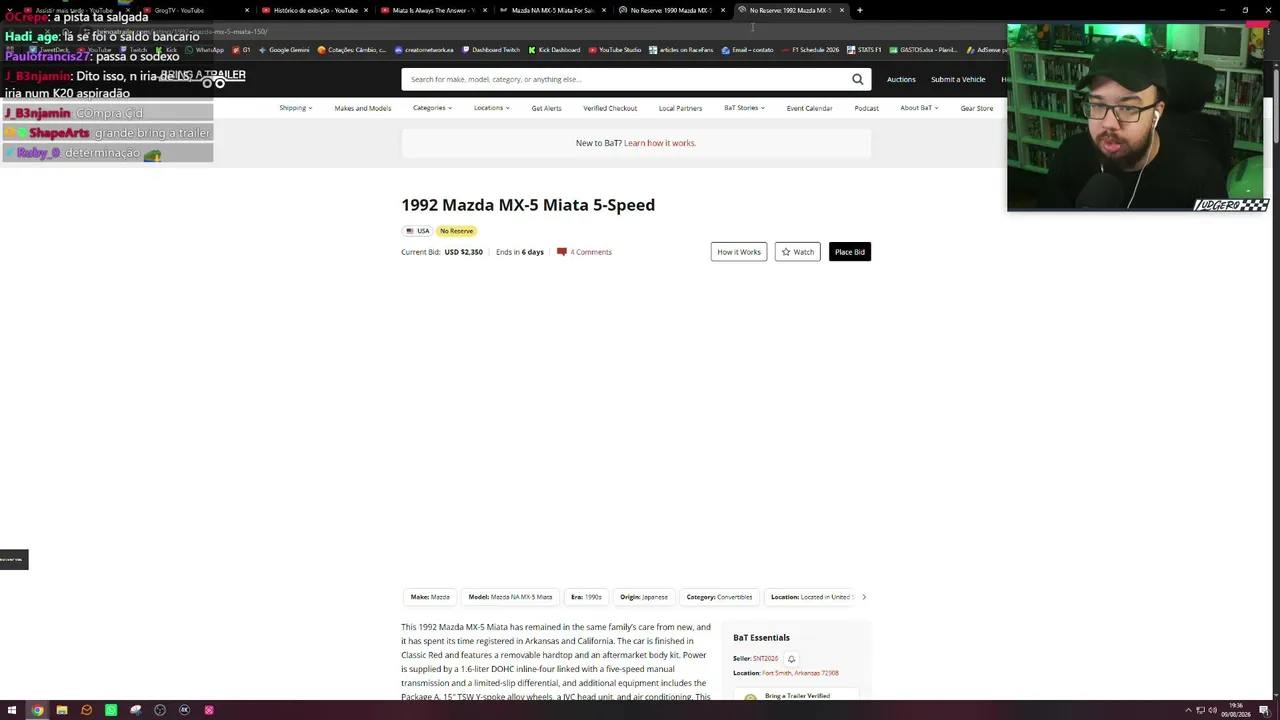Click the Fort Smith, Arkansas location link
The width and height of the screenshot is (1280, 720).
[800, 673]
